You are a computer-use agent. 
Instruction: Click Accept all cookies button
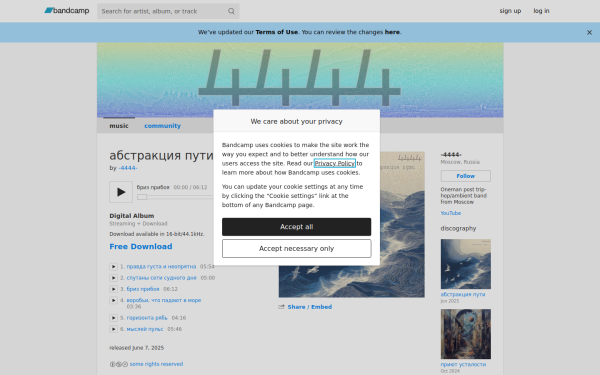(x=297, y=227)
